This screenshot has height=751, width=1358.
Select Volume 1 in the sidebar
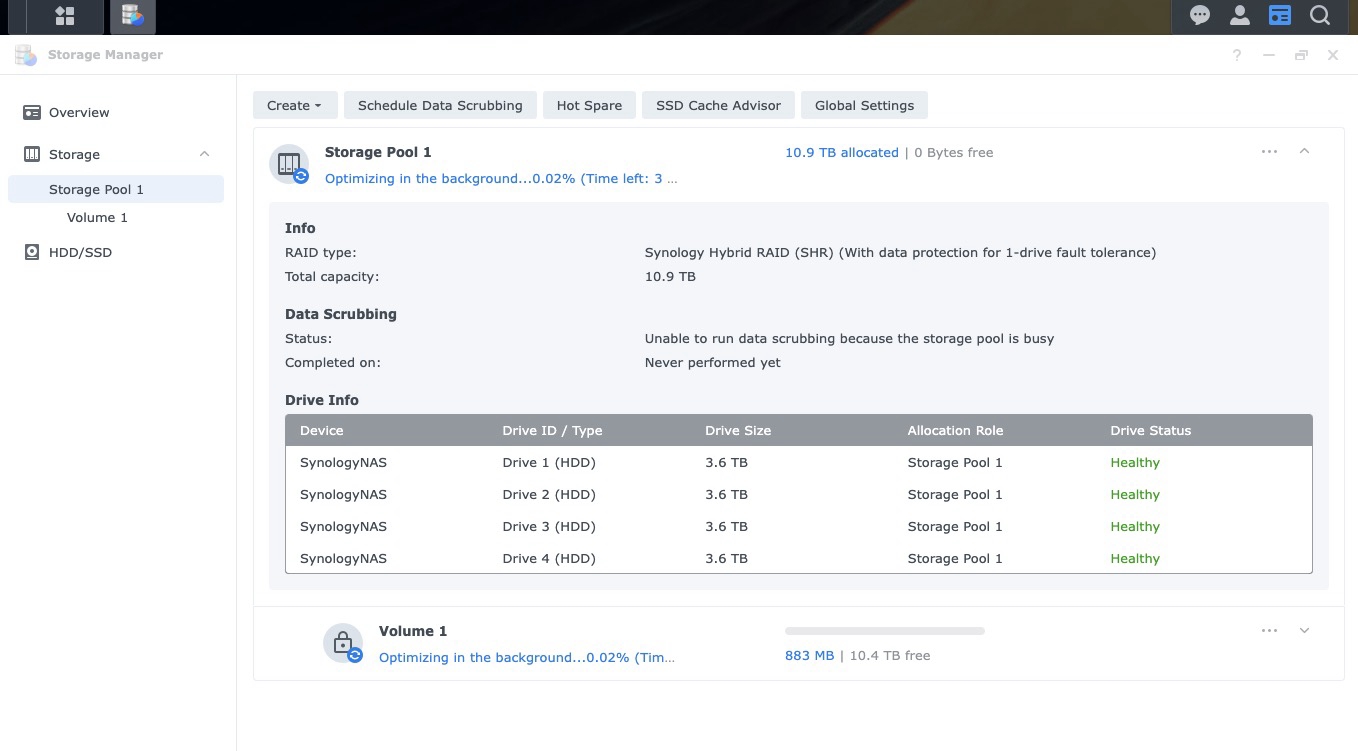(x=97, y=217)
